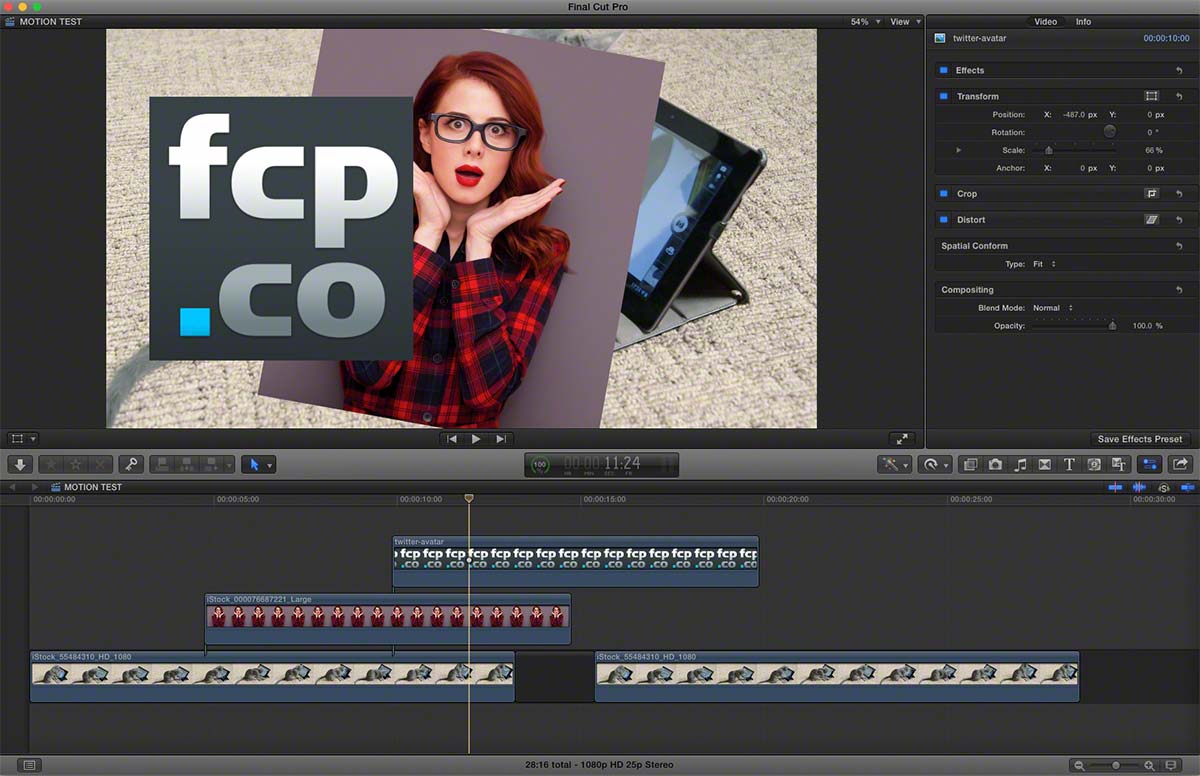Adjust the Opacity slider handle
This screenshot has width=1200, height=776.
tap(1112, 326)
